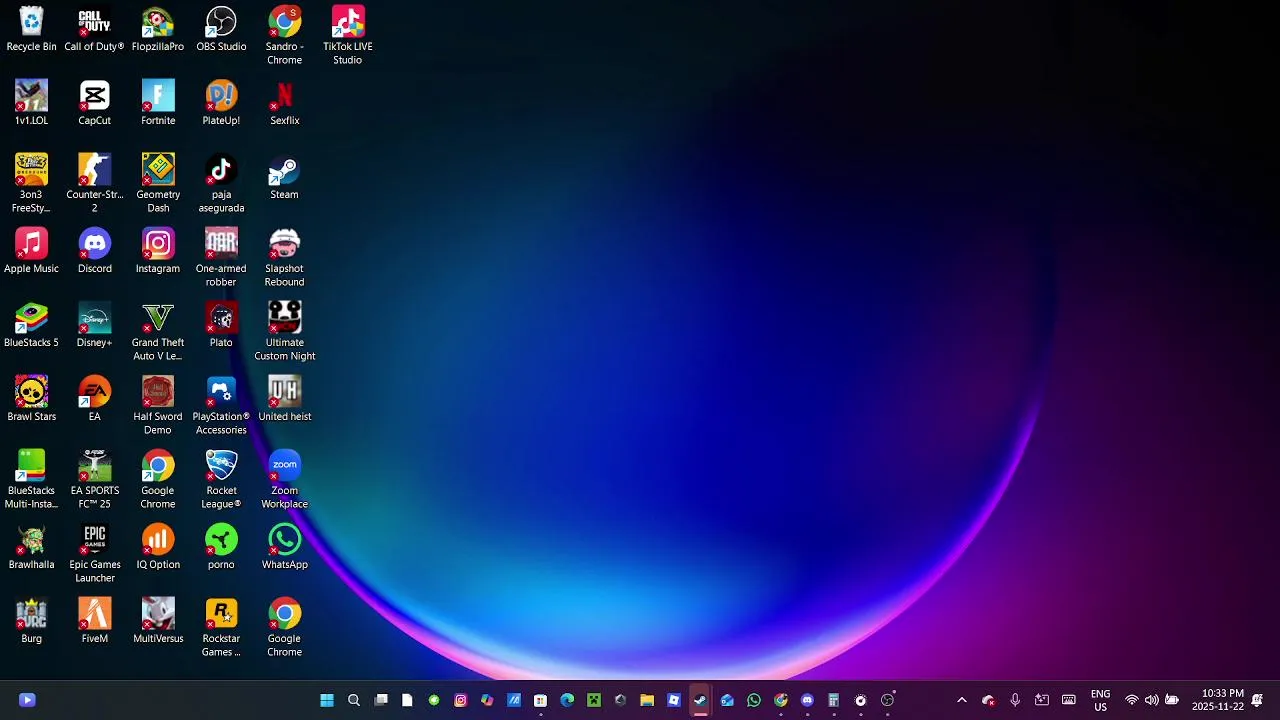This screenshot has width=1280, height=720.
Task: Select the MultiVersus desktop icon
Action: click(158, 621)
